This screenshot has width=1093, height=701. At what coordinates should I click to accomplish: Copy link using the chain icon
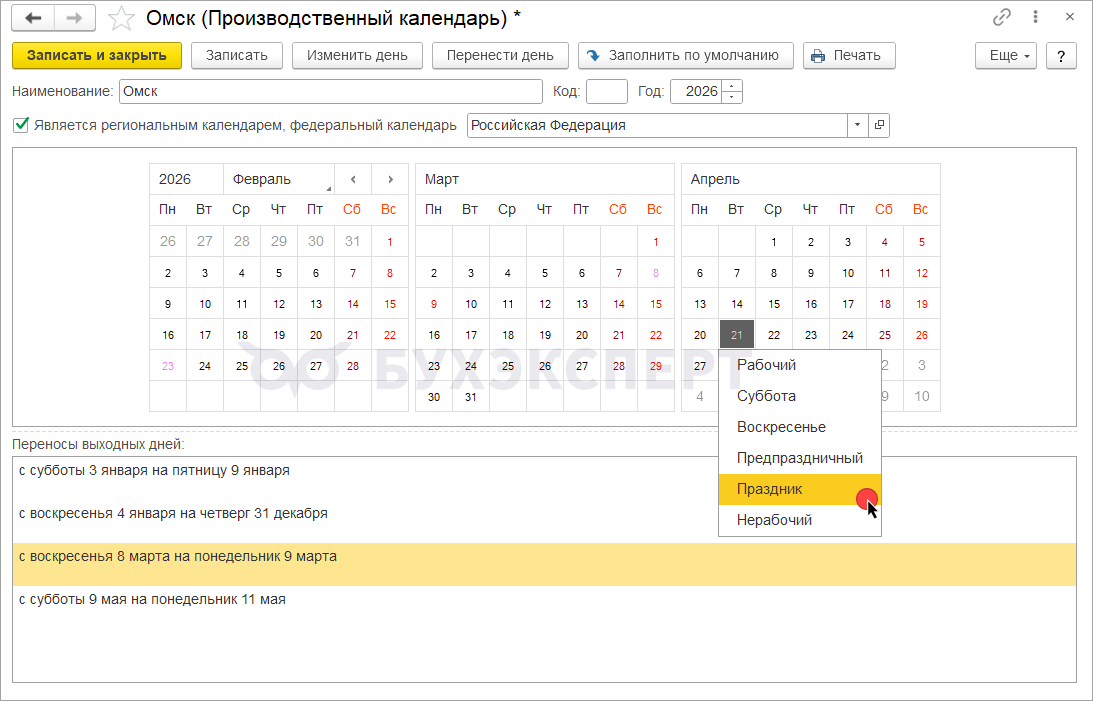(x=1001, y=18)
